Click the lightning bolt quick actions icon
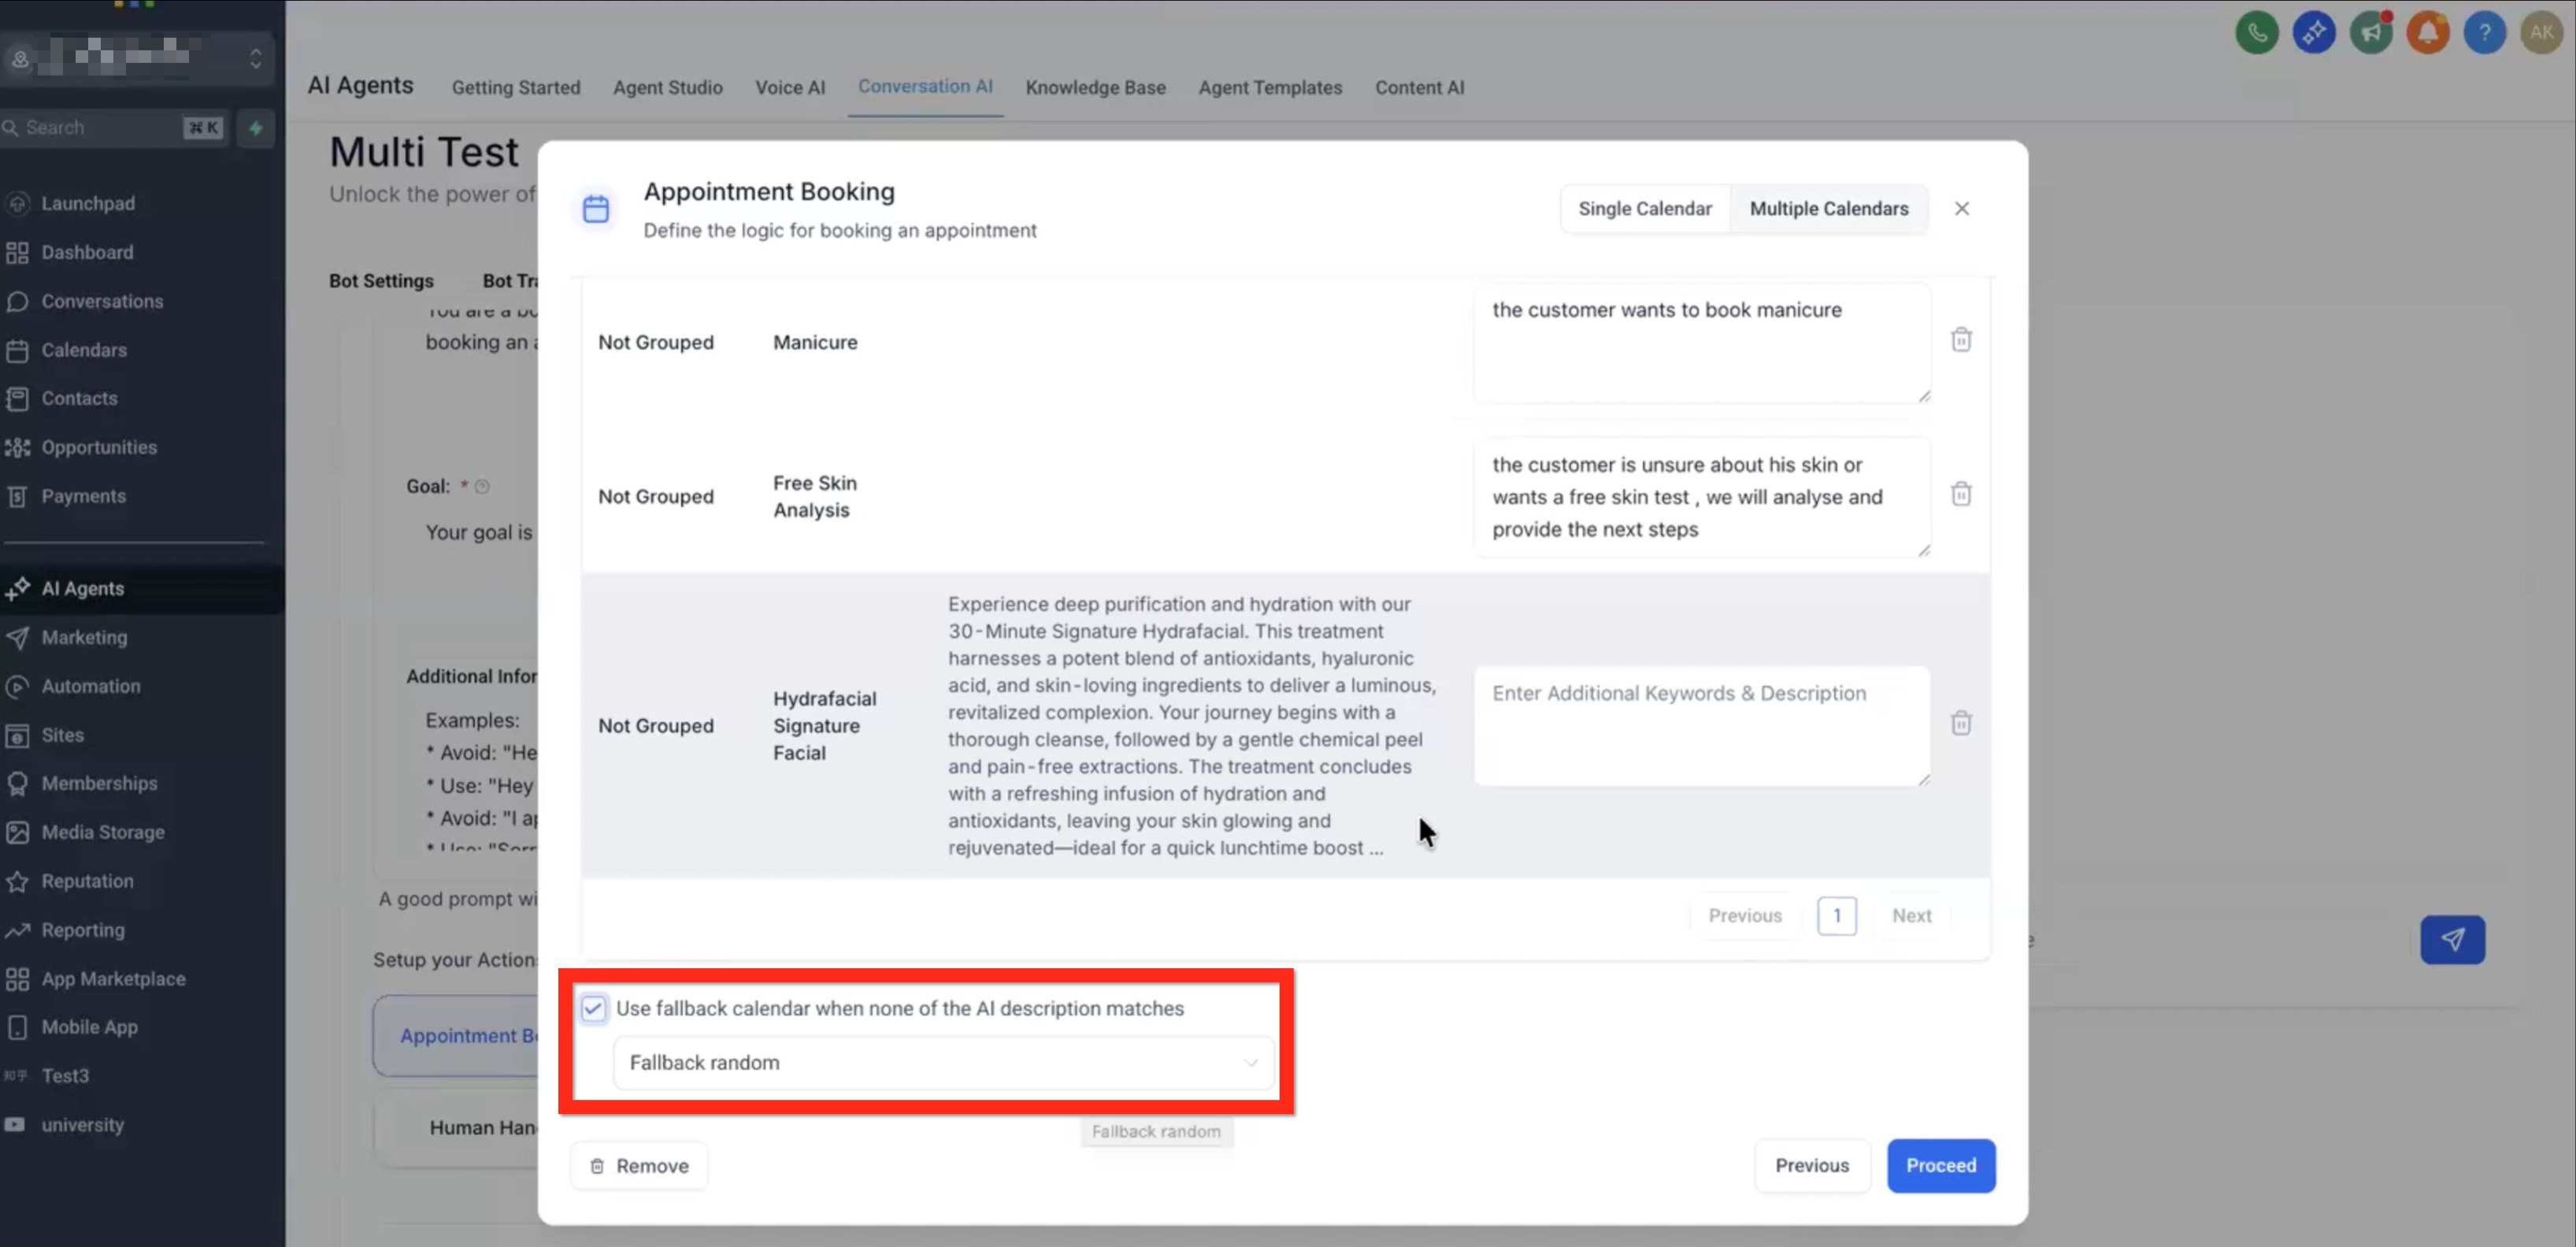Viewport: 2576px width, 1247px height. click(256, 128)
